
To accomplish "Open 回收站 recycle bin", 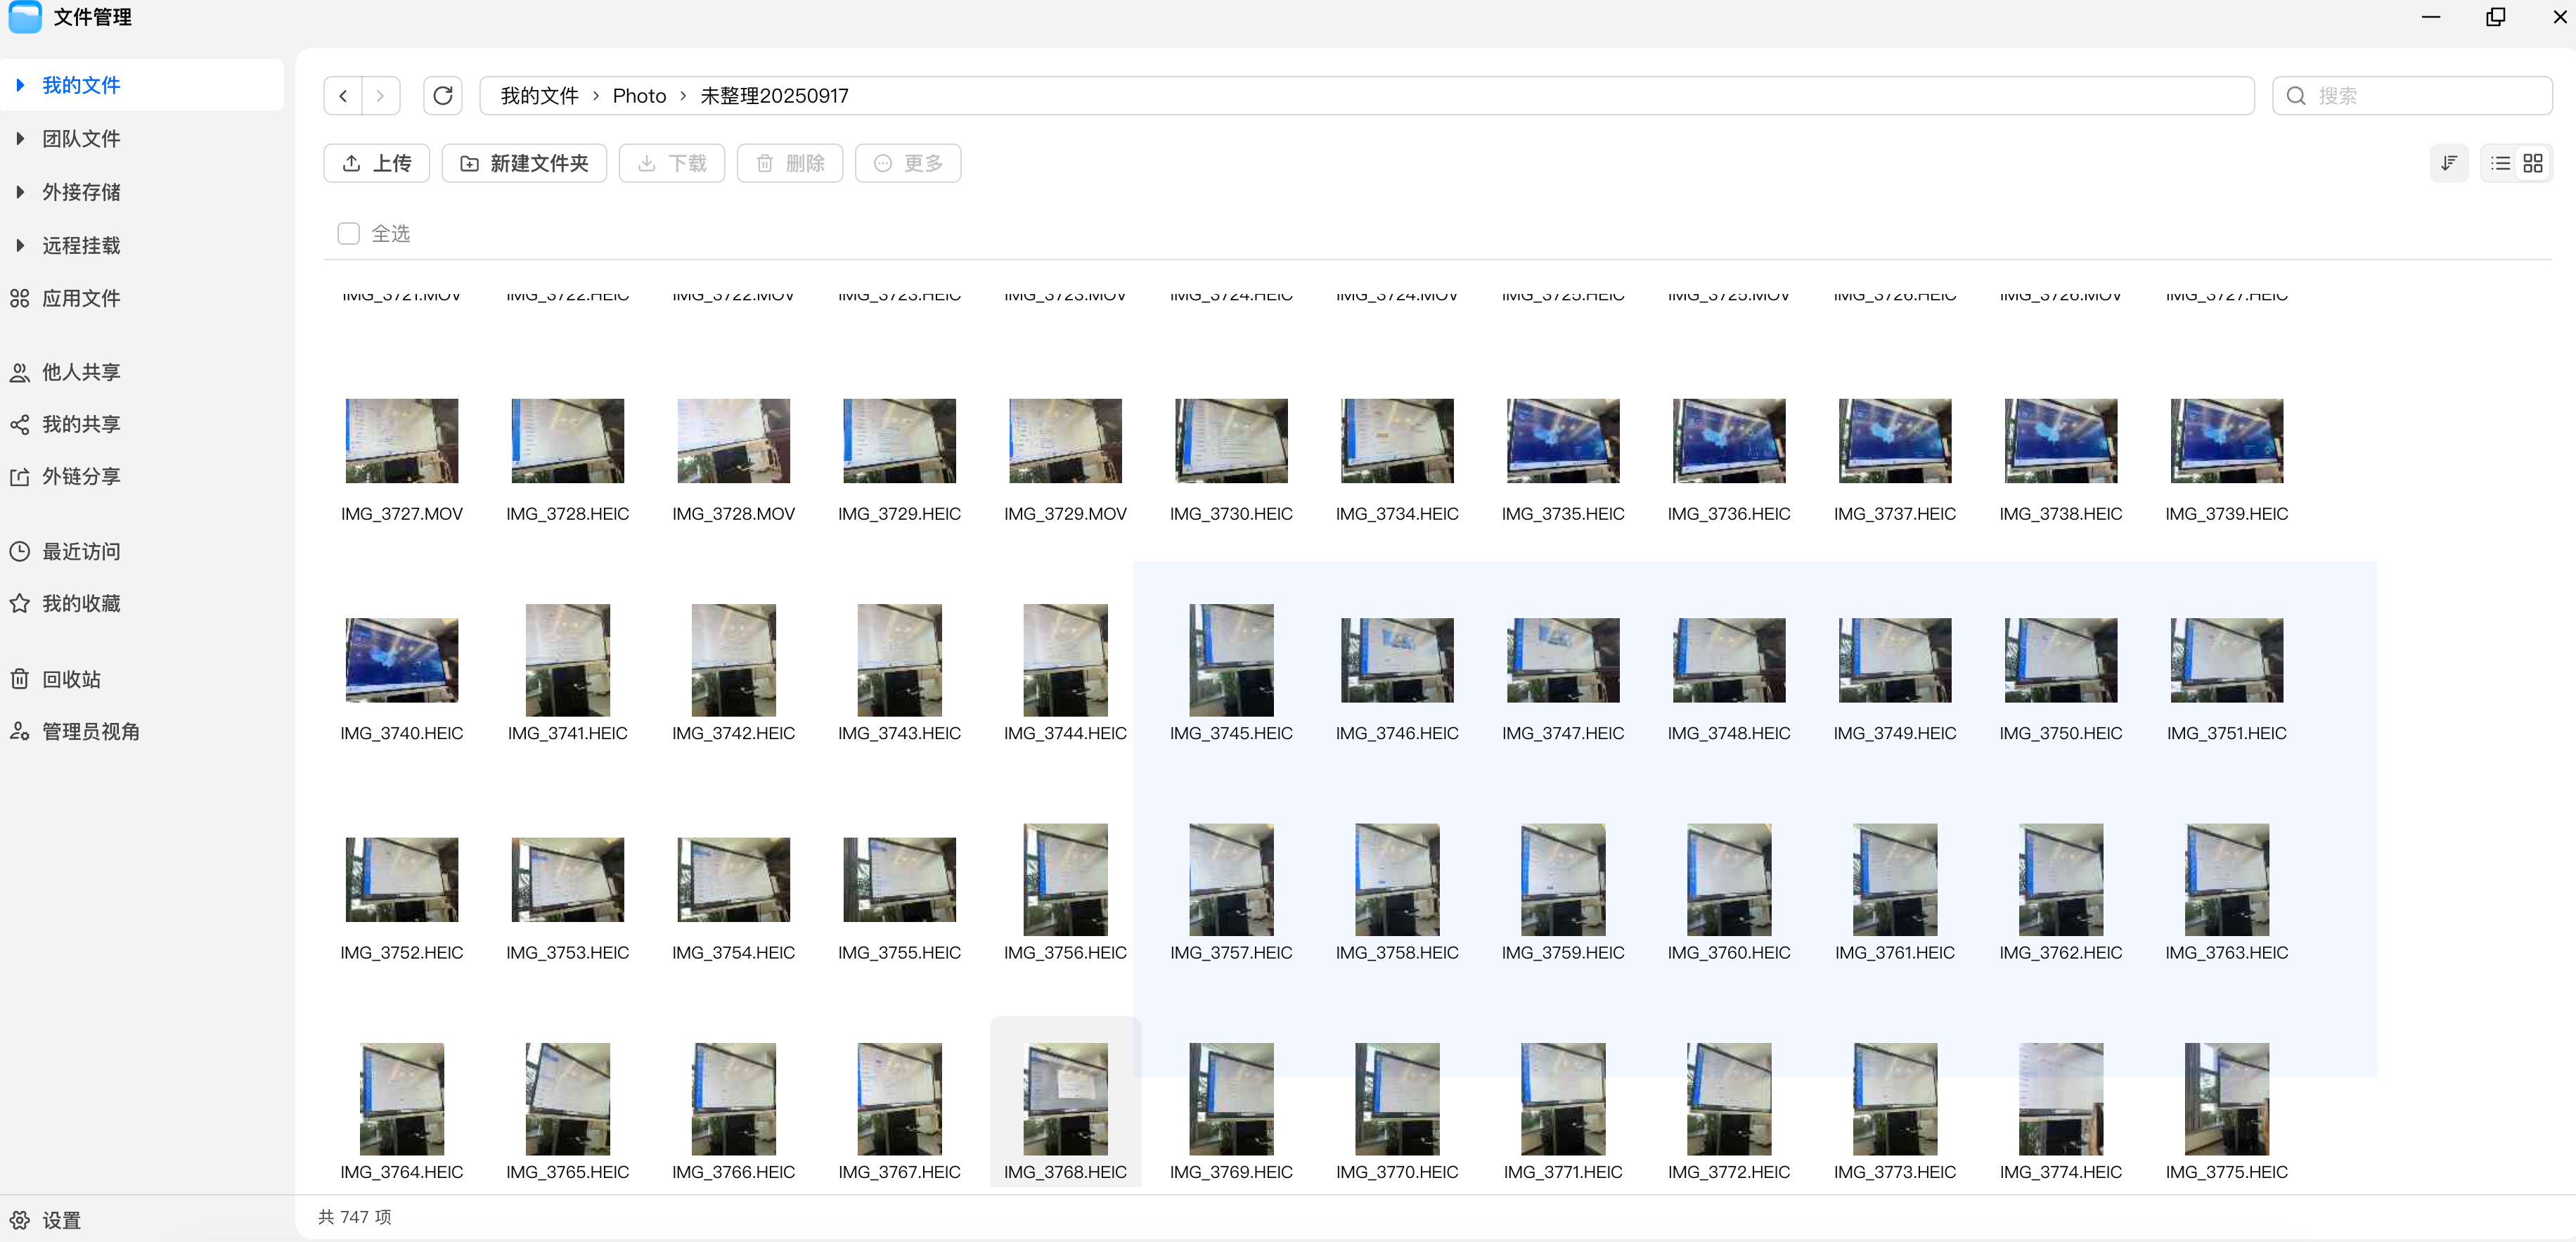I will (72, 679).
